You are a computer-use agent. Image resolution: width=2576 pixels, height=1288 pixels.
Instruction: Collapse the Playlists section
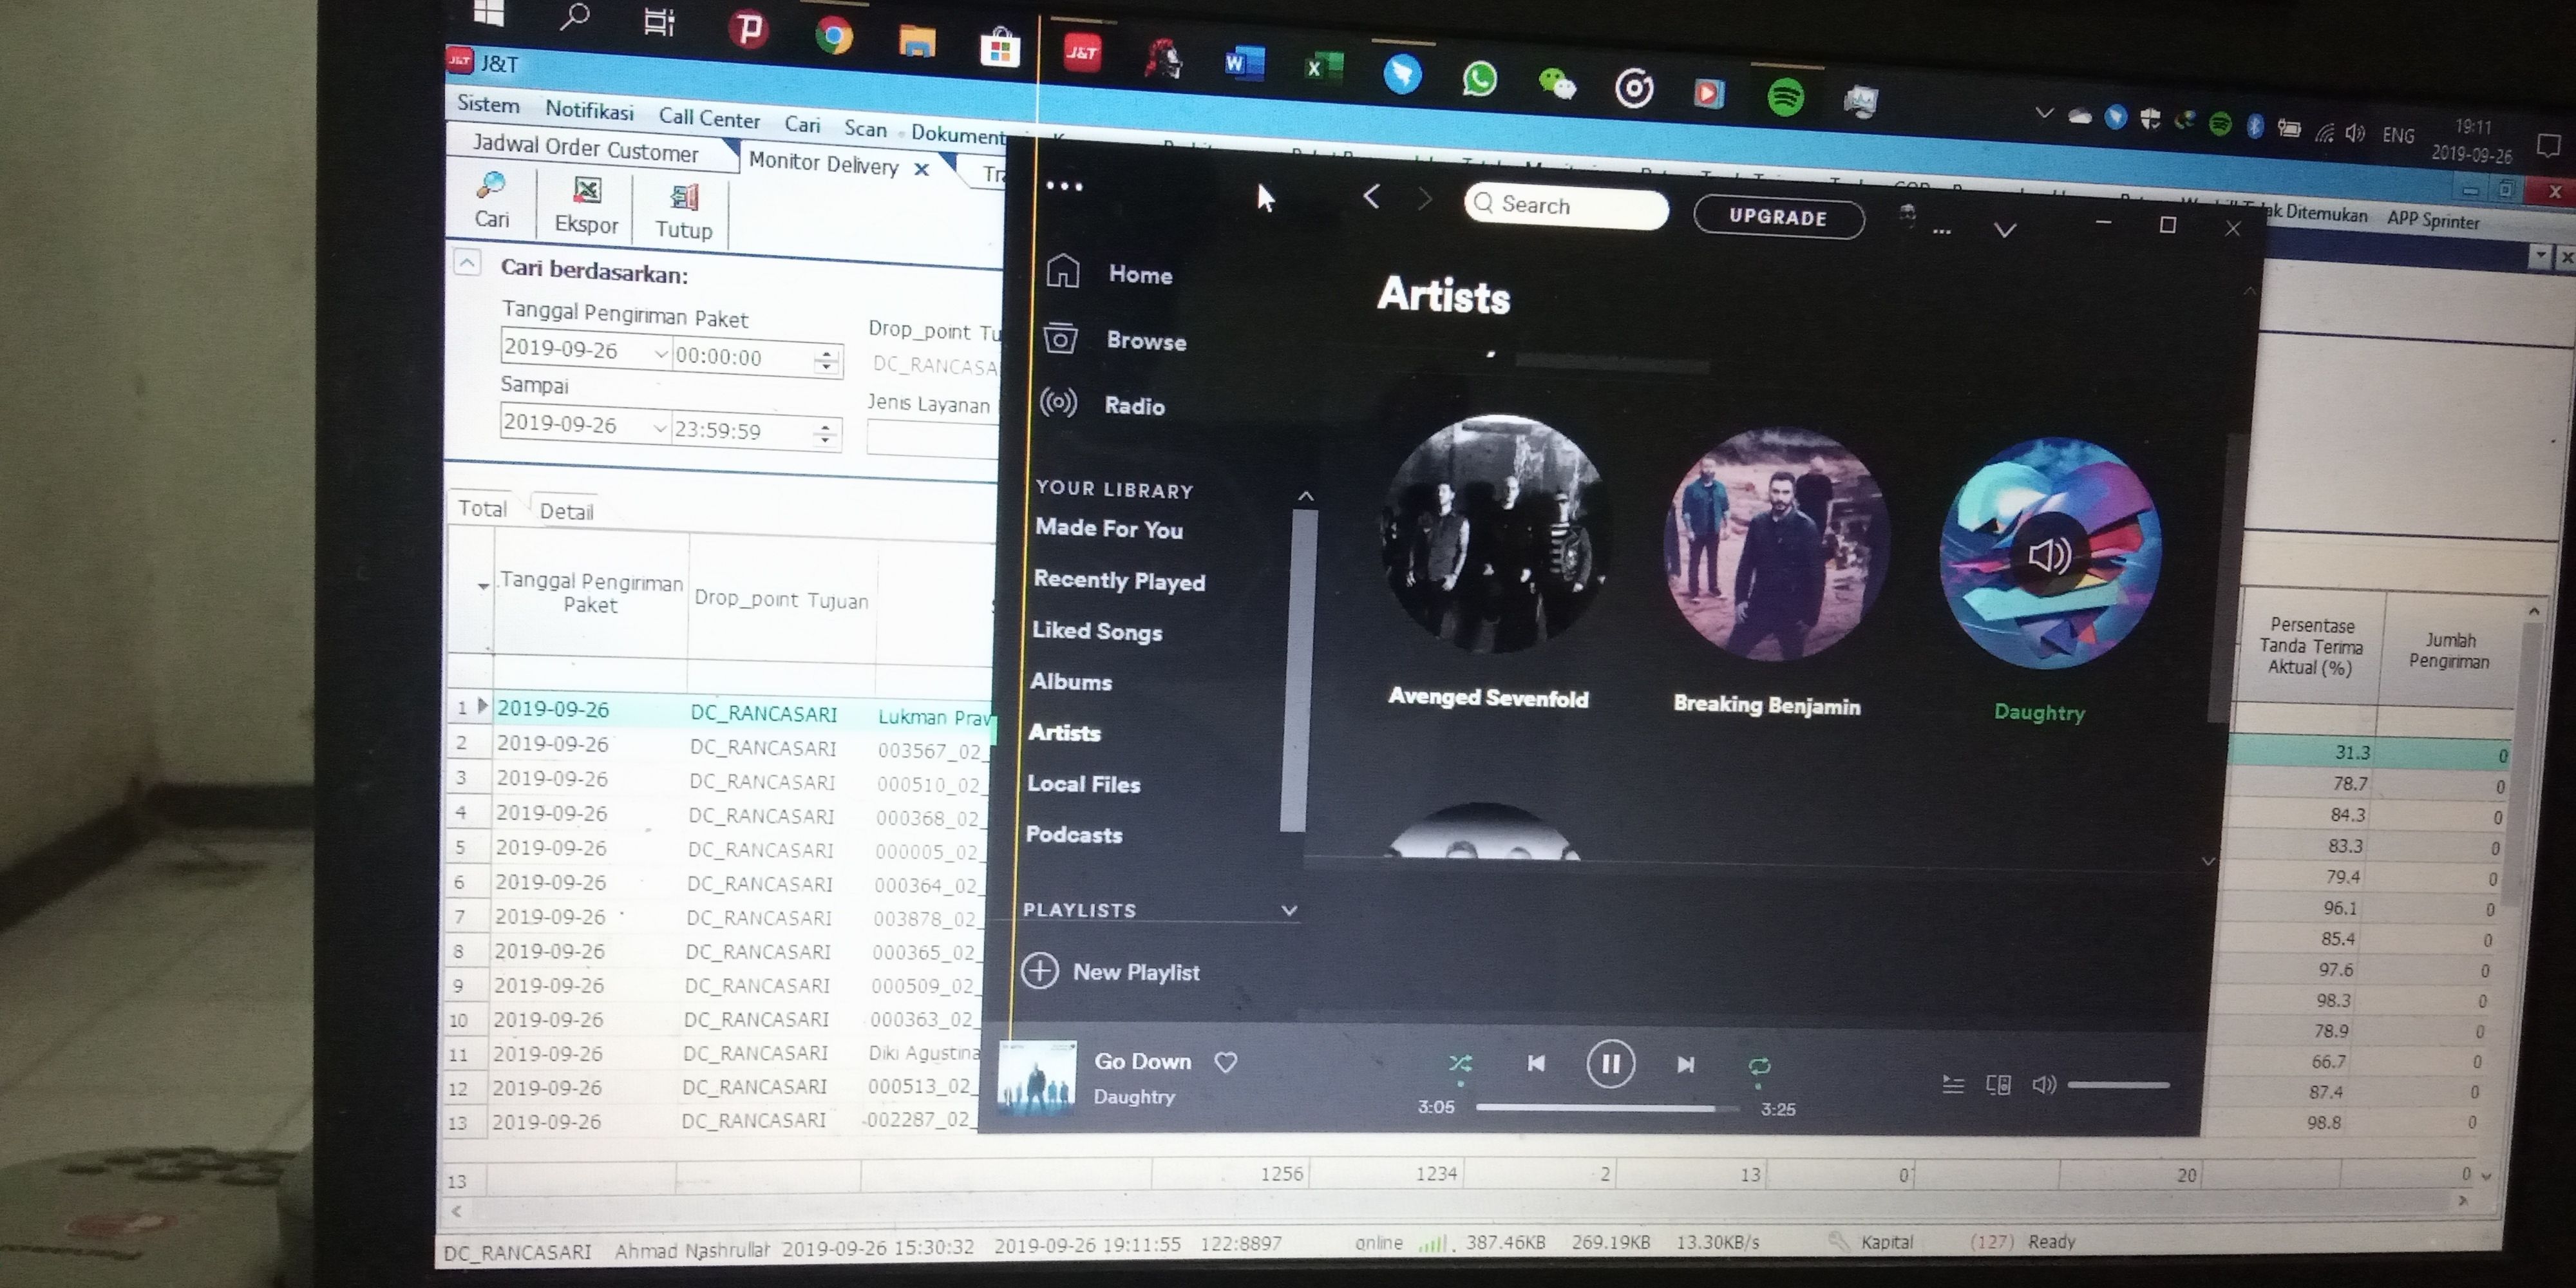coord(1289,910)
